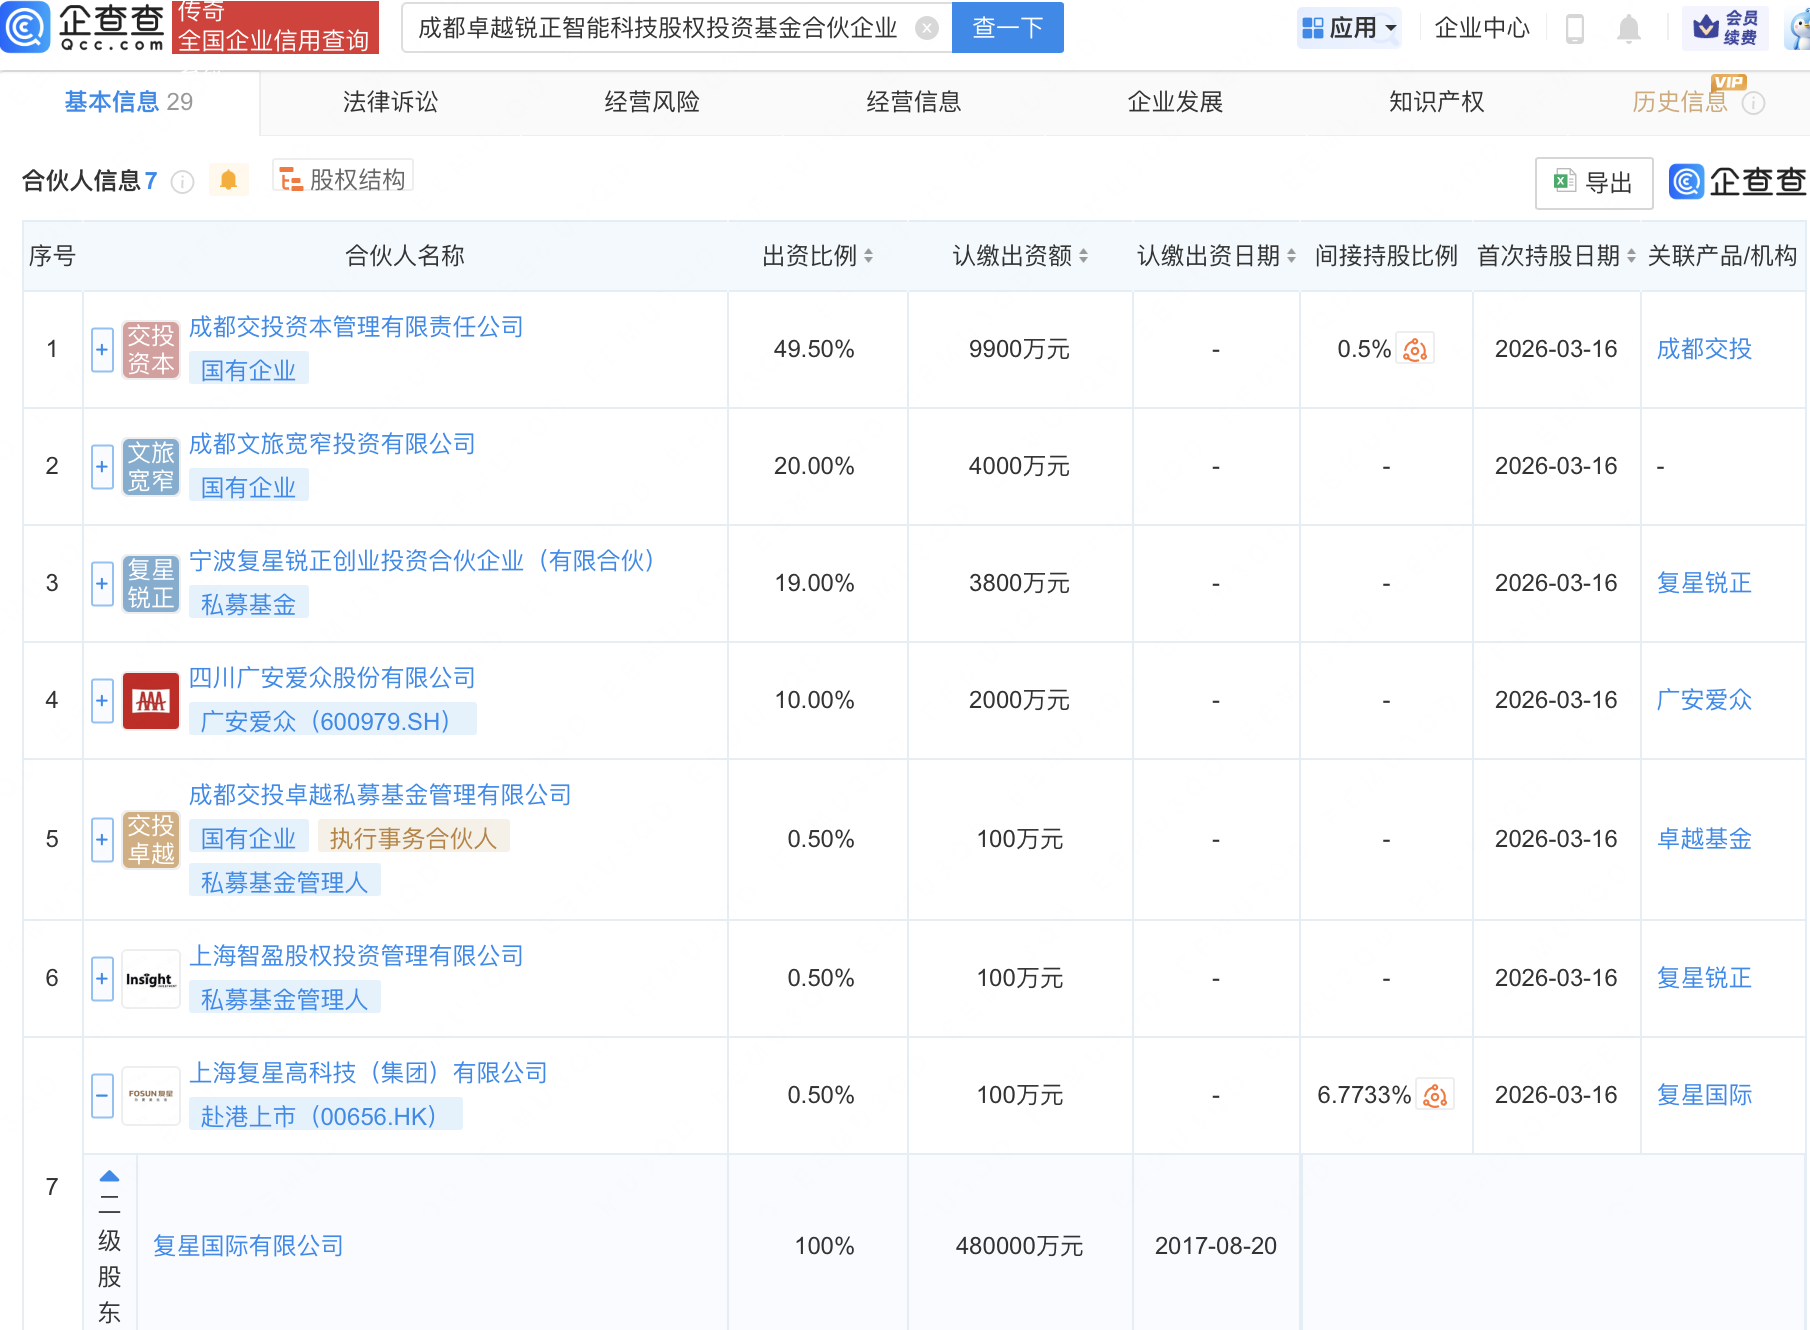Click the notification bell in header
Viewport: 1810px width, 1330px height.
tap(1628, 29)
